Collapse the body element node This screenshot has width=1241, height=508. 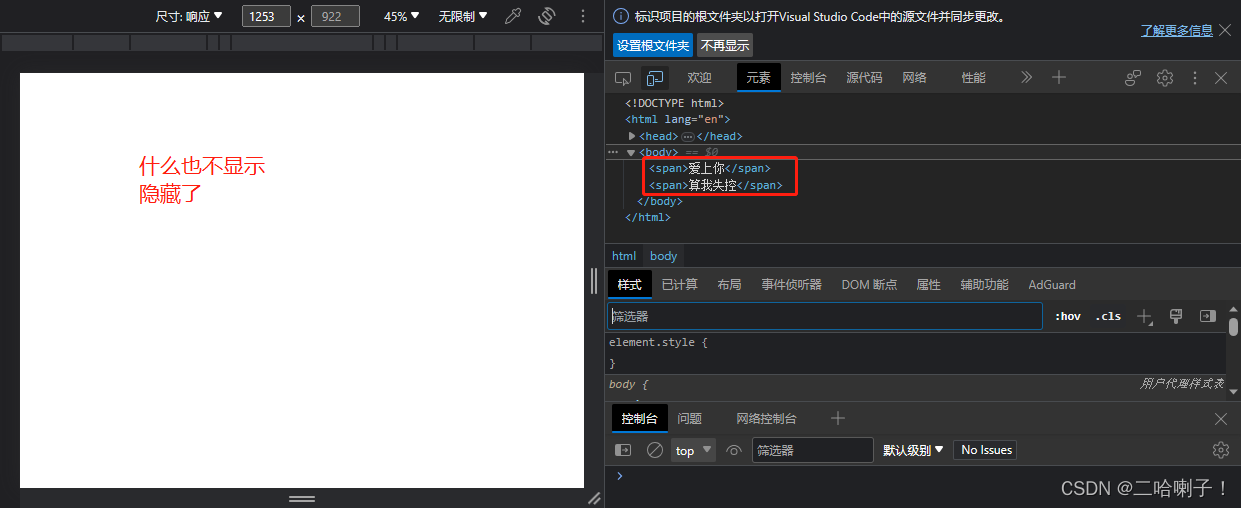[x=631, y=152]
